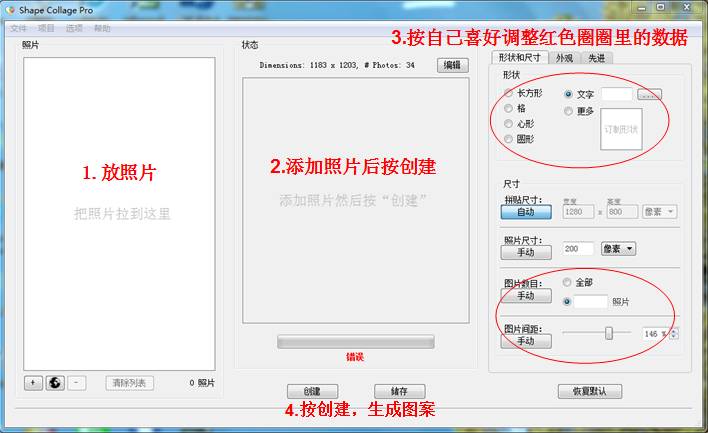The width and height of the screenshot is (708, 433).
Task: Click the 订制形状 custom shape preview box
Action: coord(621,129)
